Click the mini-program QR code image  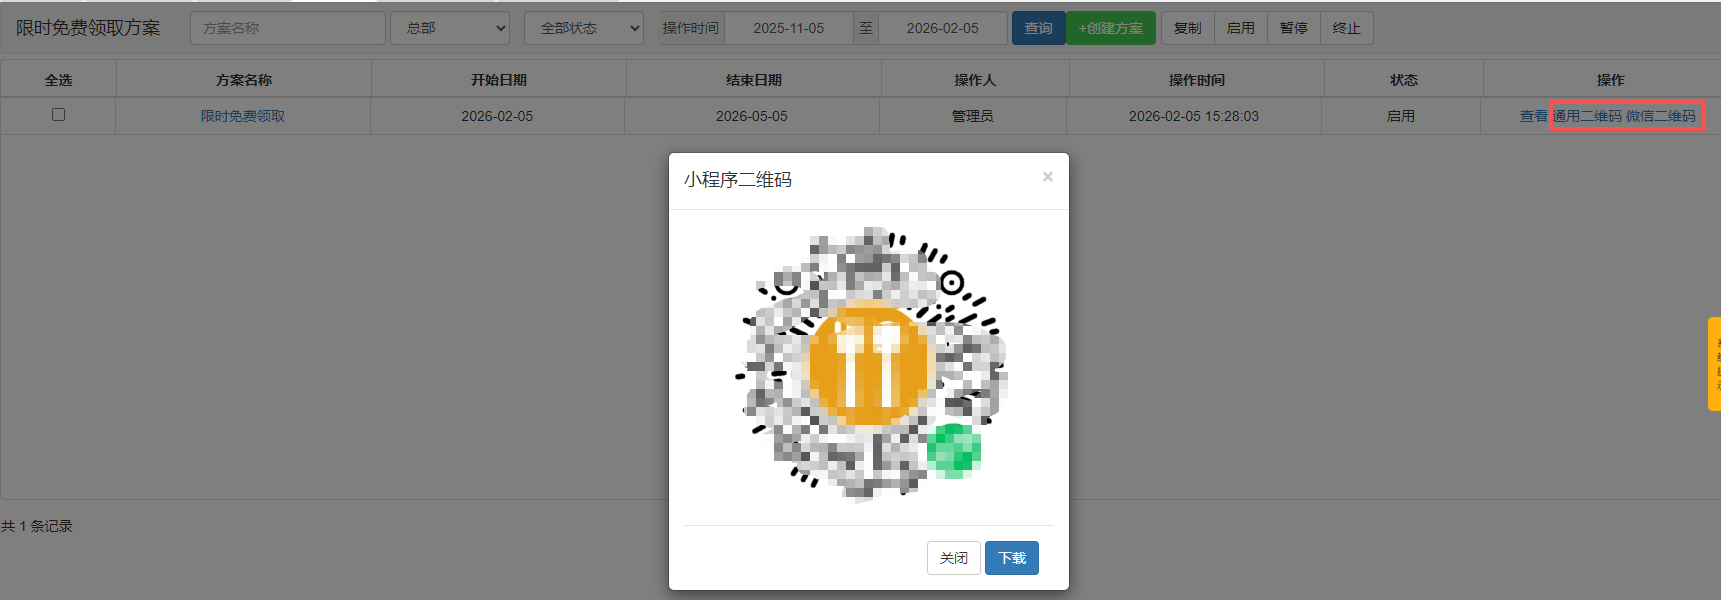870,364
